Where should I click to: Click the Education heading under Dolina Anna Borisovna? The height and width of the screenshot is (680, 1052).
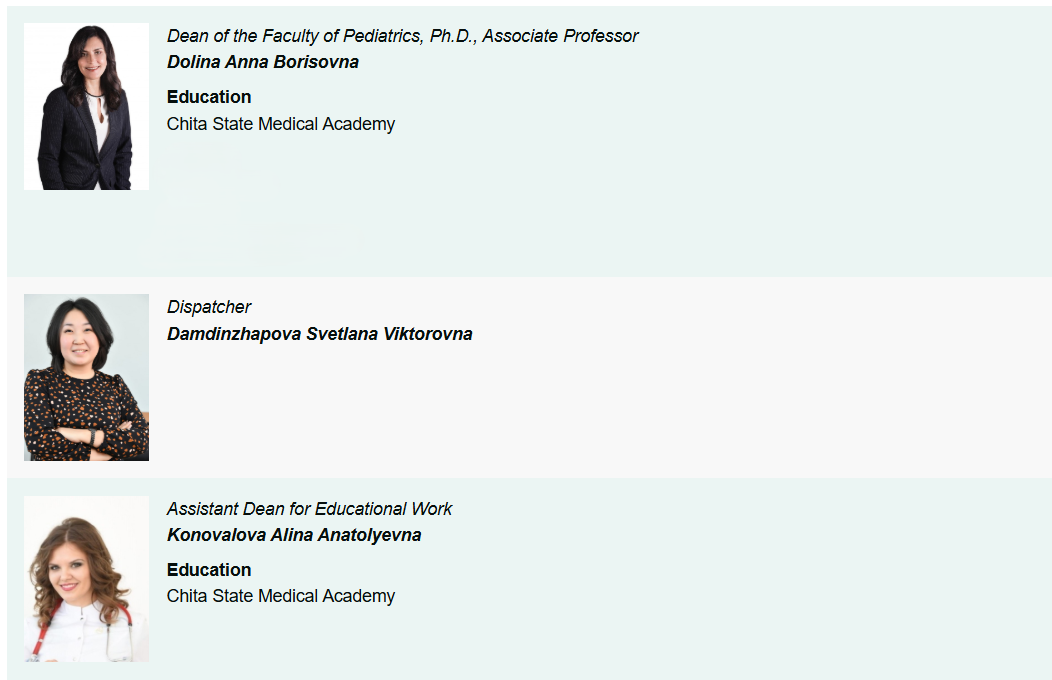pyautogui.click(x=209, y=97)
